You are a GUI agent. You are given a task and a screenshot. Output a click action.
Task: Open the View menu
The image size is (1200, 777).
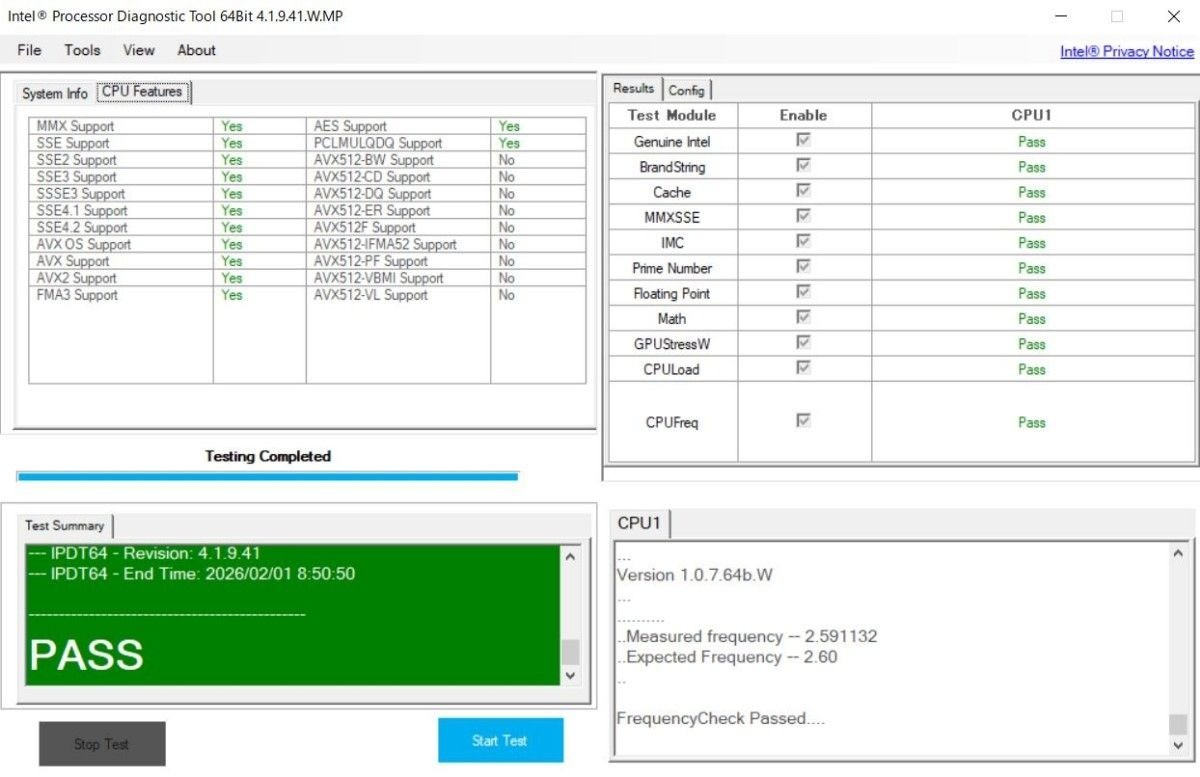tap(139, 50)
